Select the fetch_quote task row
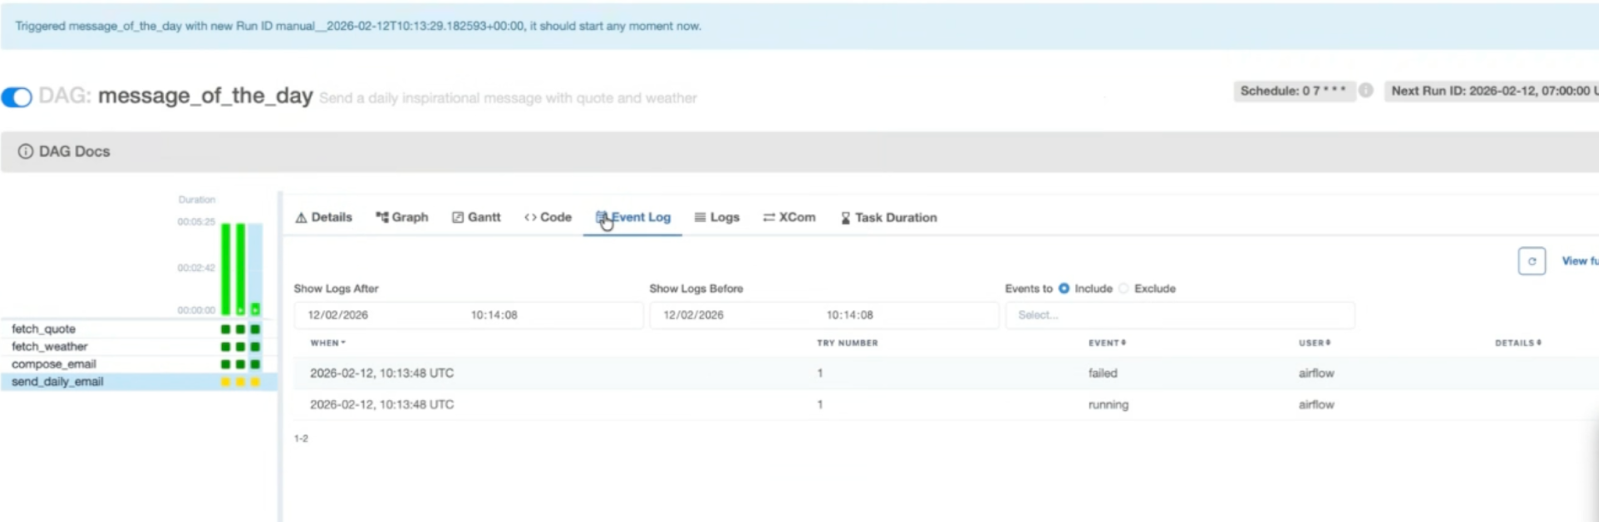This screenshot has height=522, width=1599. 44,329
